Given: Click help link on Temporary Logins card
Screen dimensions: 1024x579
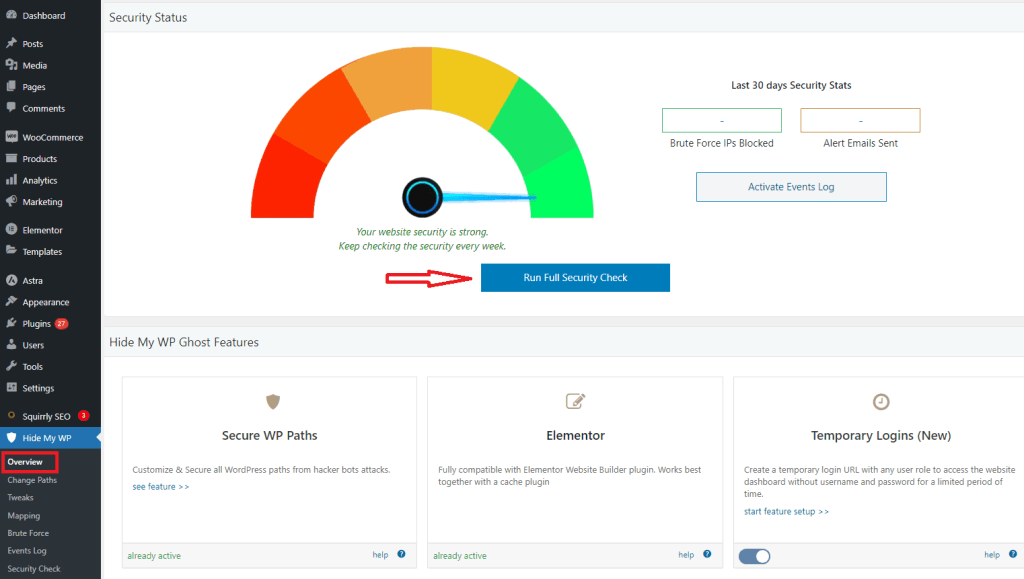Looking at the screenshot, I should tap(992, 555).
